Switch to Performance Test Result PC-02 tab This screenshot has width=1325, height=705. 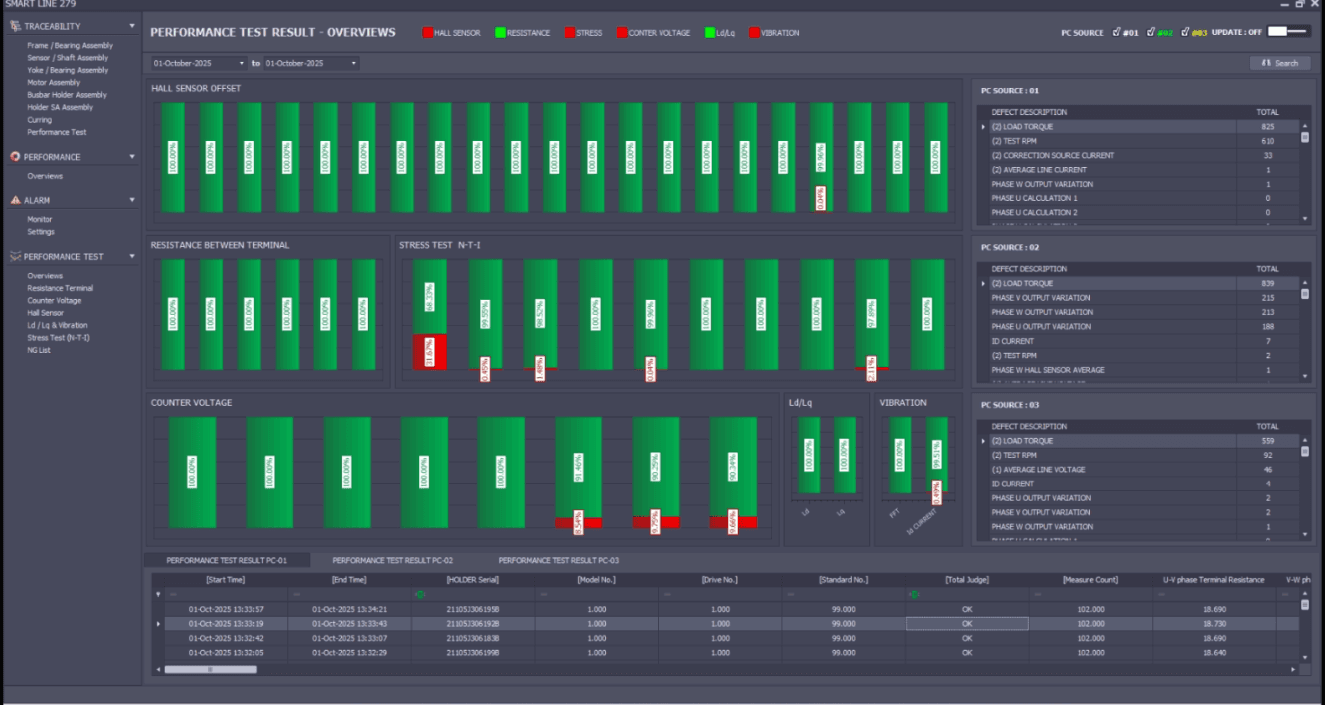click(393, 561)
